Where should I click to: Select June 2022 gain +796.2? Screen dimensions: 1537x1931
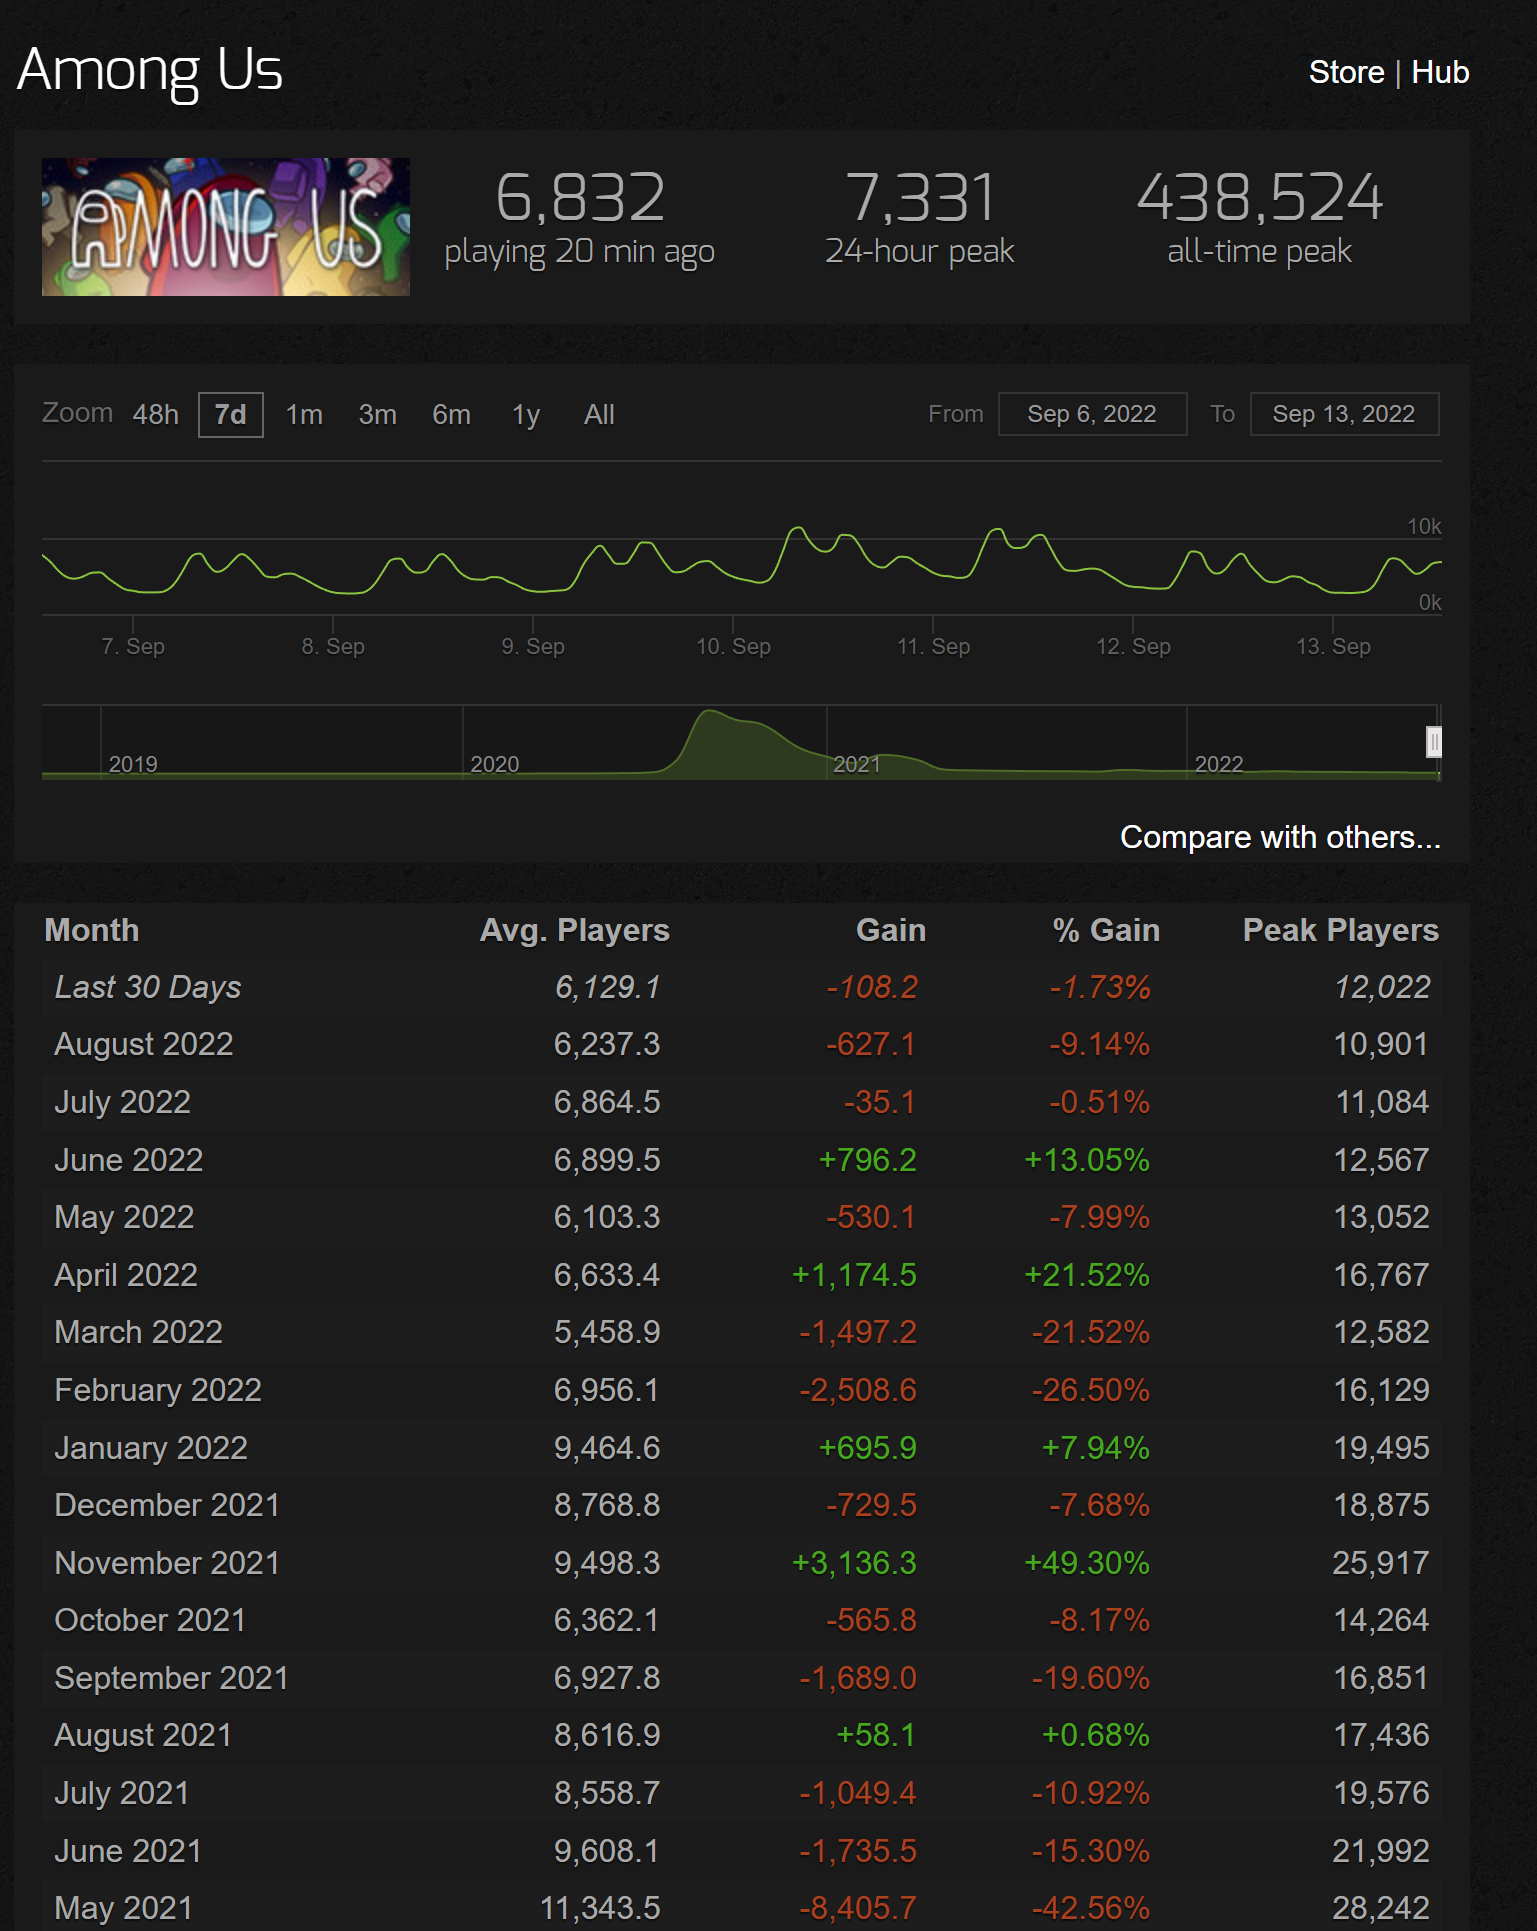tap(867, 1160)
